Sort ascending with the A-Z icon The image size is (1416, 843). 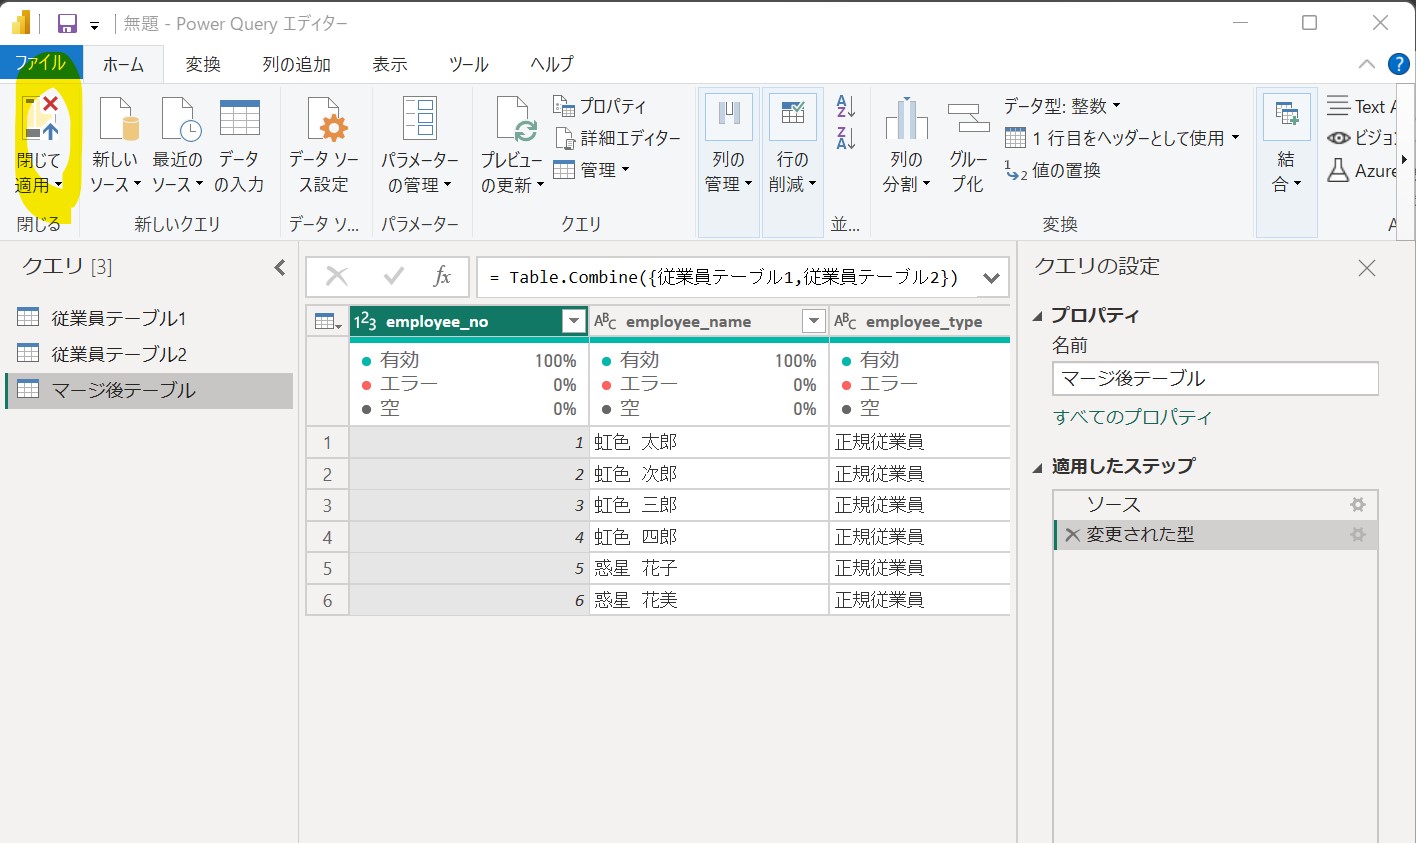click(846, 106)
